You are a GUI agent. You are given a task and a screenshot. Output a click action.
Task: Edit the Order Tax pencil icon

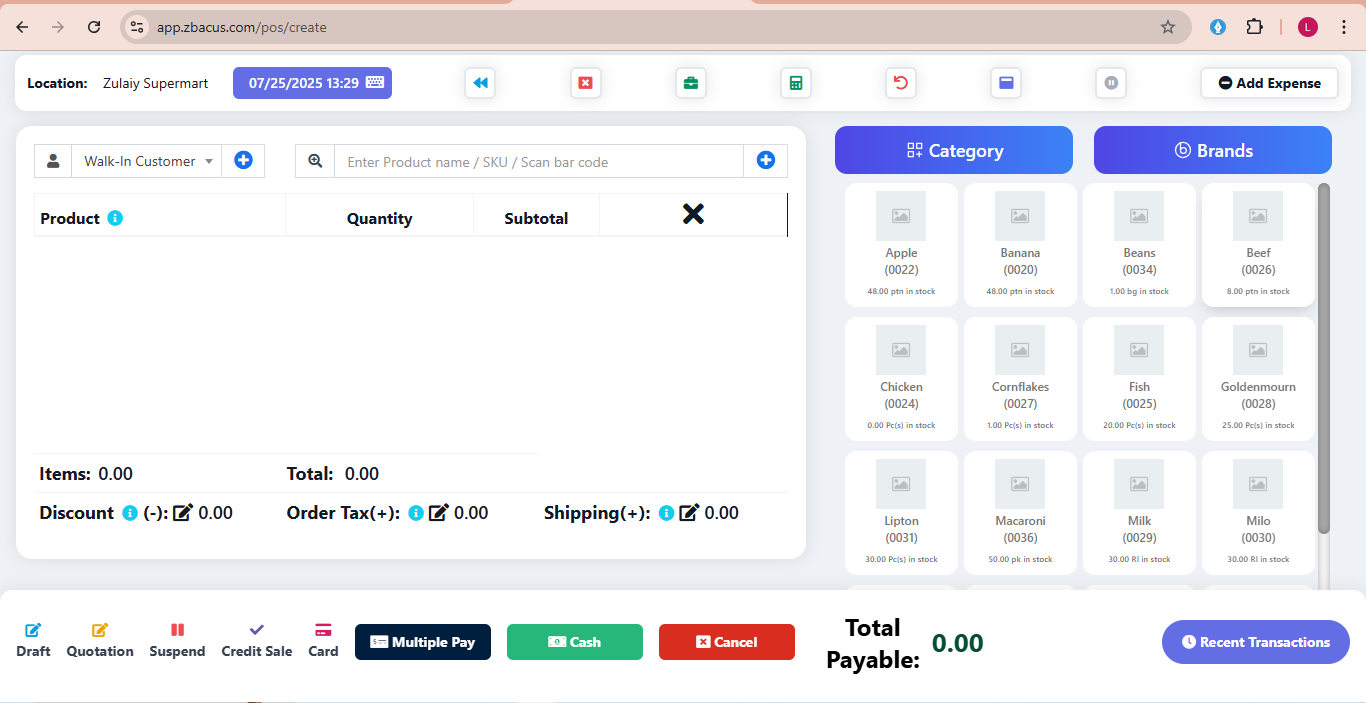[439, 513]
